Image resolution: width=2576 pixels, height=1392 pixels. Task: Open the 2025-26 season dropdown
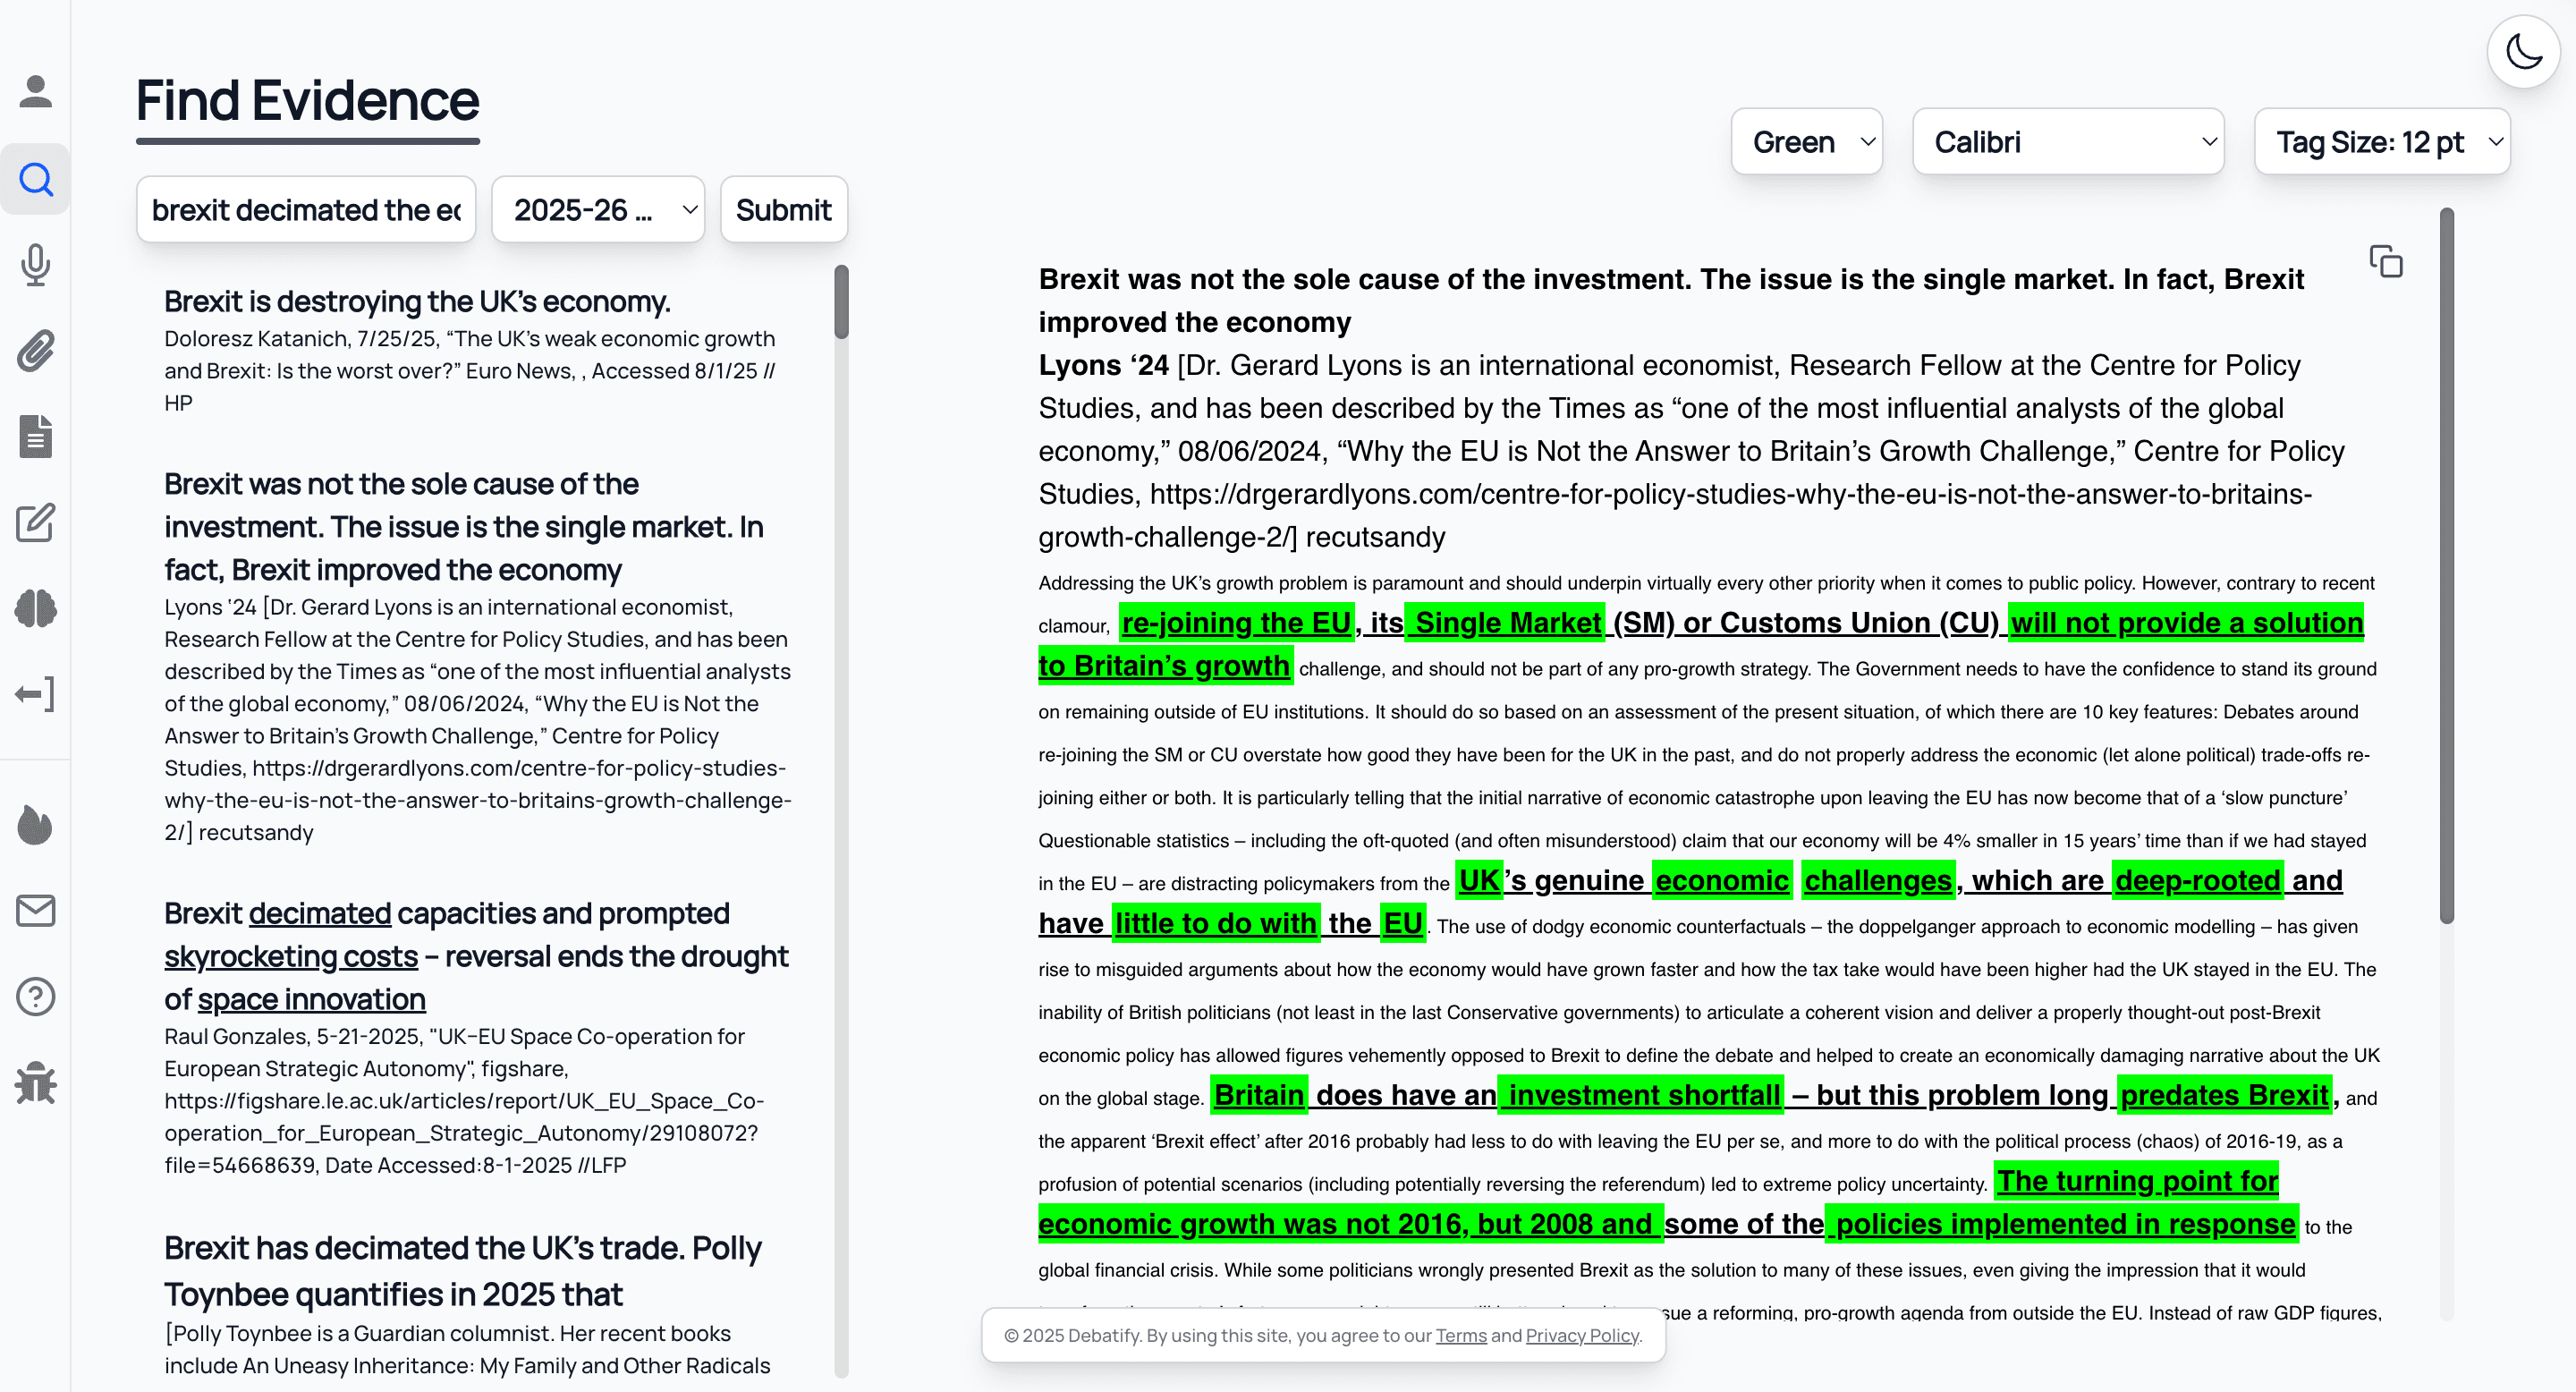[x=598, y=210]
